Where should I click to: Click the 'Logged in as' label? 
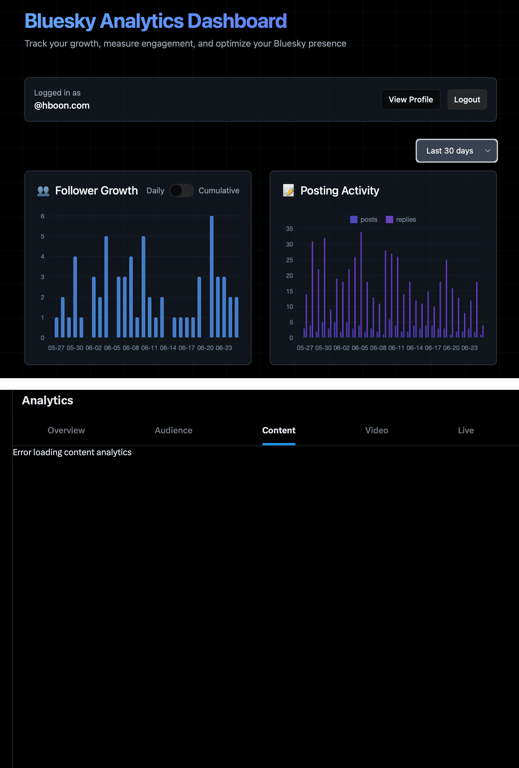pyautogui.click(x=57, y=93)
